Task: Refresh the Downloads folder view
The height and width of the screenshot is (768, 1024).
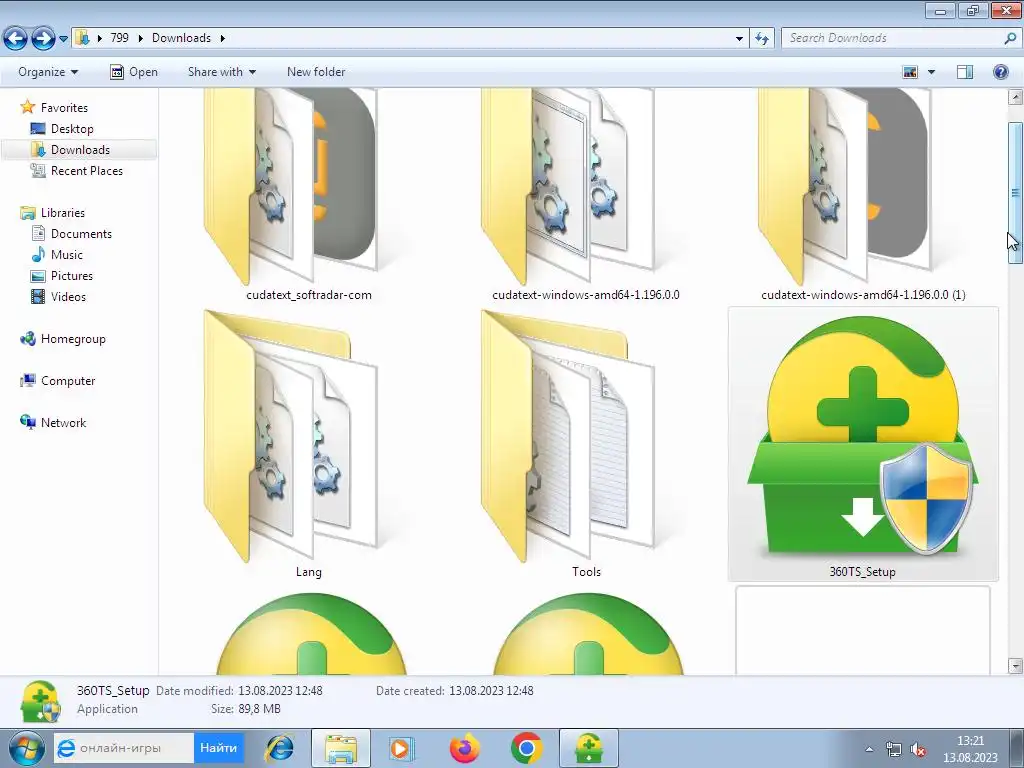Action: [x=761, y=39]
